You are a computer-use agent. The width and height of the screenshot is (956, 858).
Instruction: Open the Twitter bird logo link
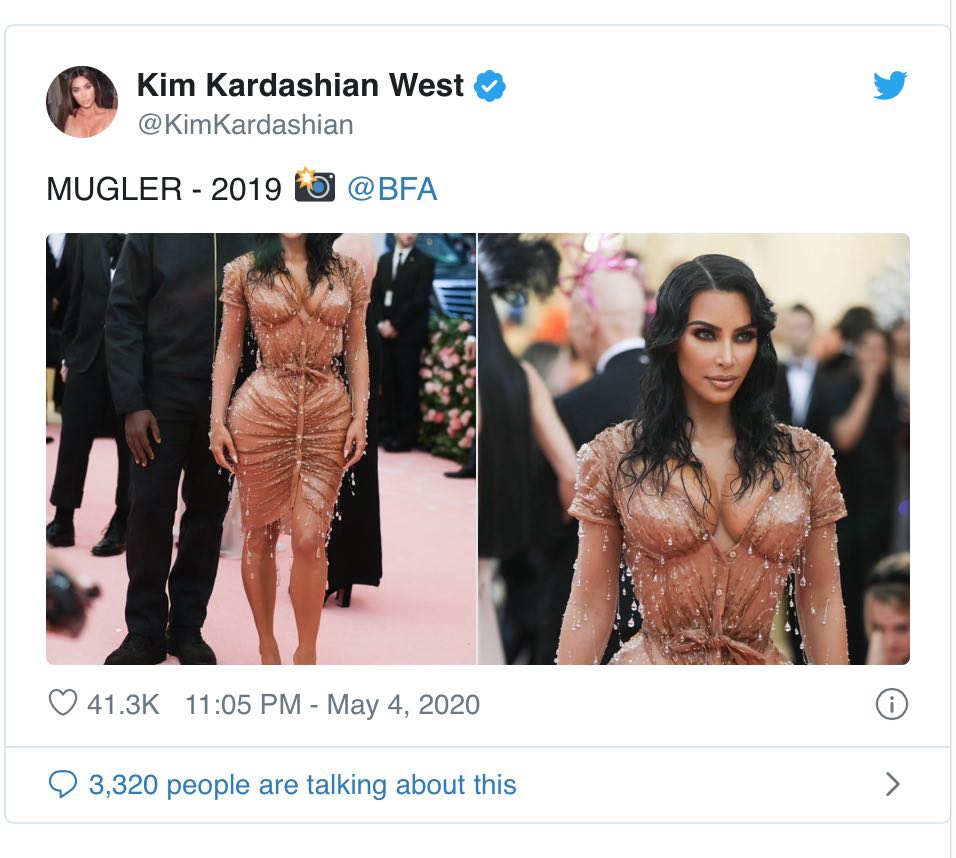click(x=890, y=85)
